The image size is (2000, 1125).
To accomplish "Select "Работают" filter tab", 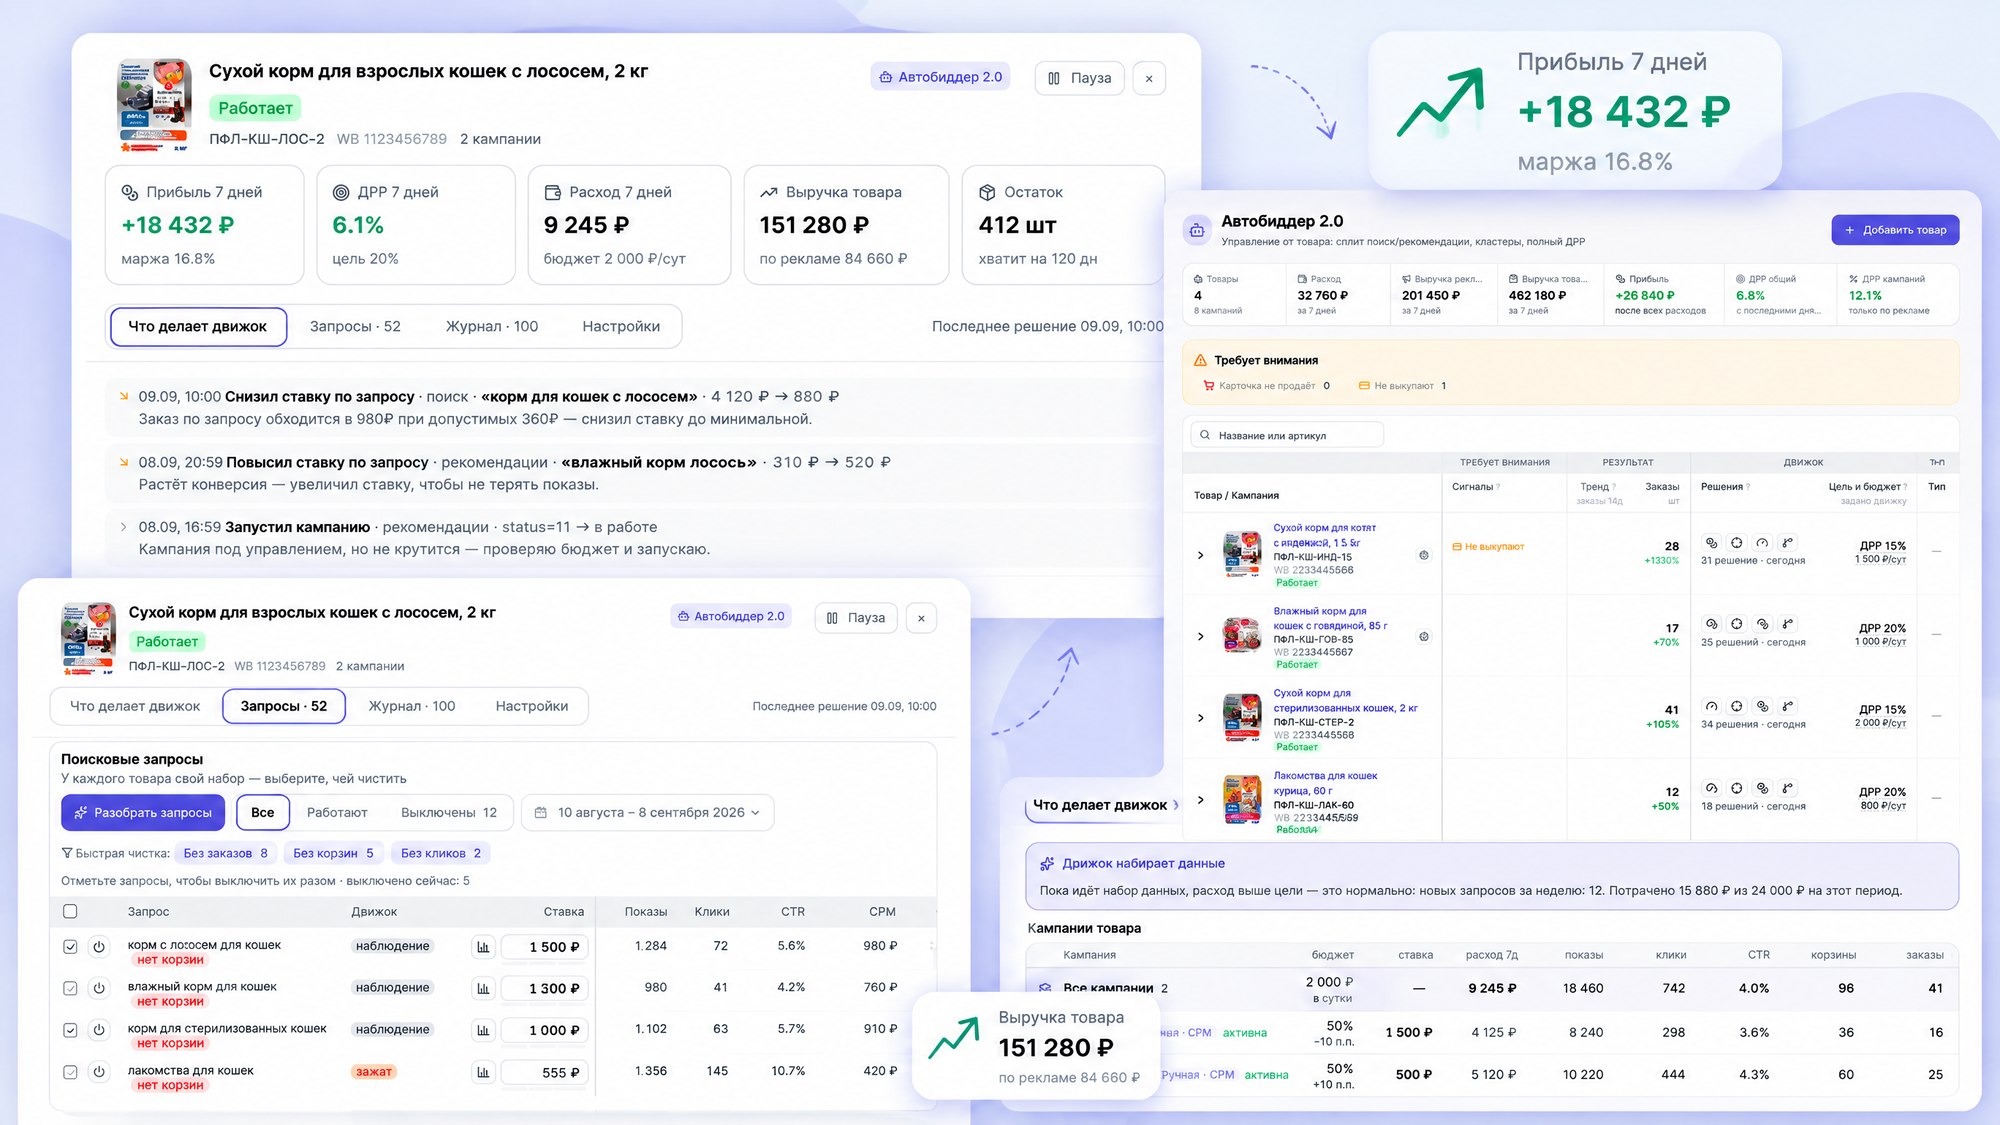I will coord(337,813).
